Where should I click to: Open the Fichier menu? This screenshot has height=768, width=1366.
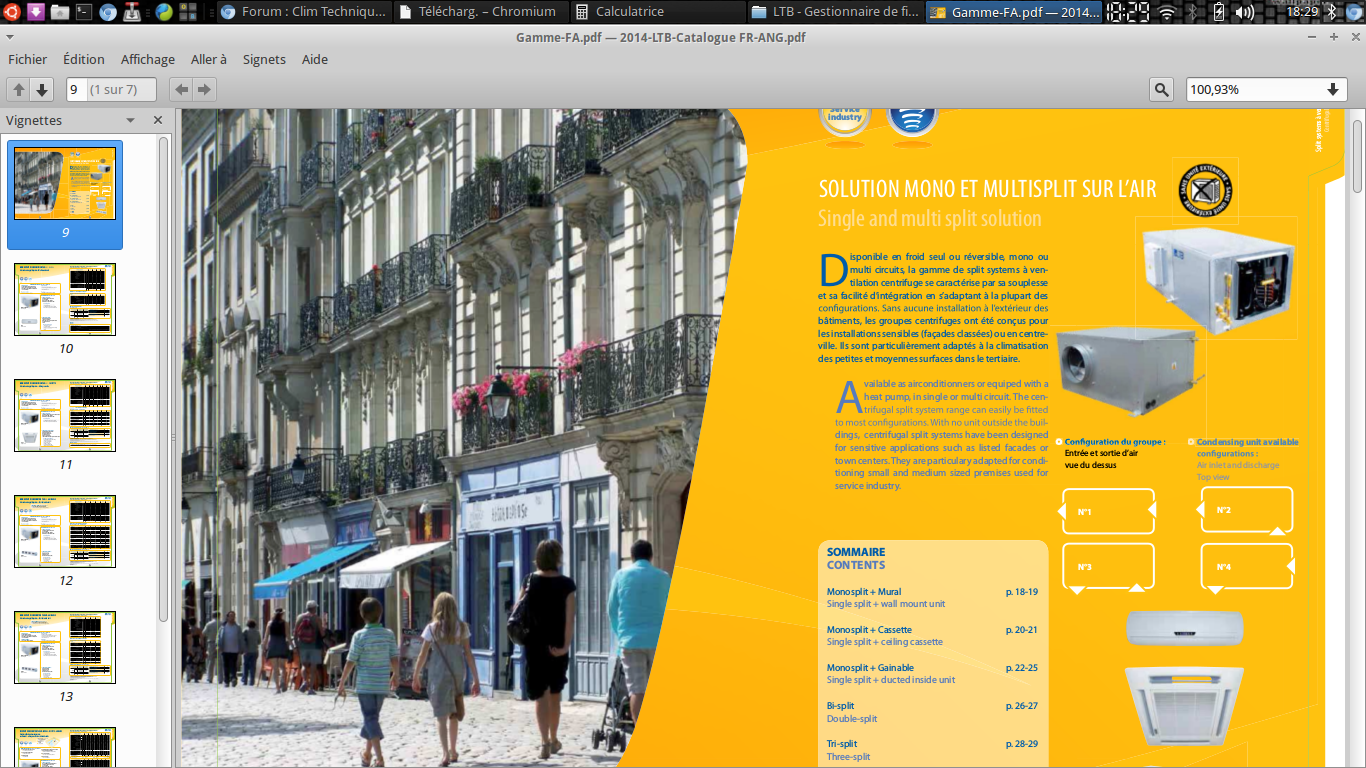coord(28,59)
